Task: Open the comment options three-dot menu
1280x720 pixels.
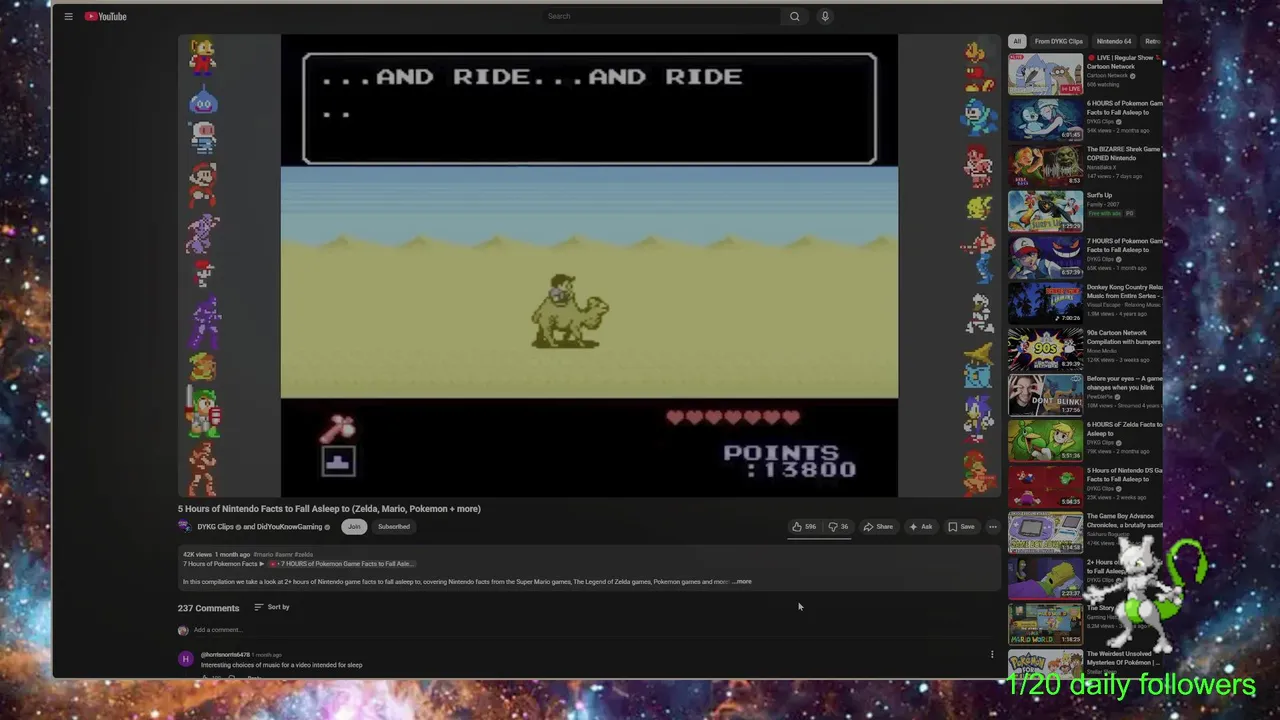Action: pos(992,655)
